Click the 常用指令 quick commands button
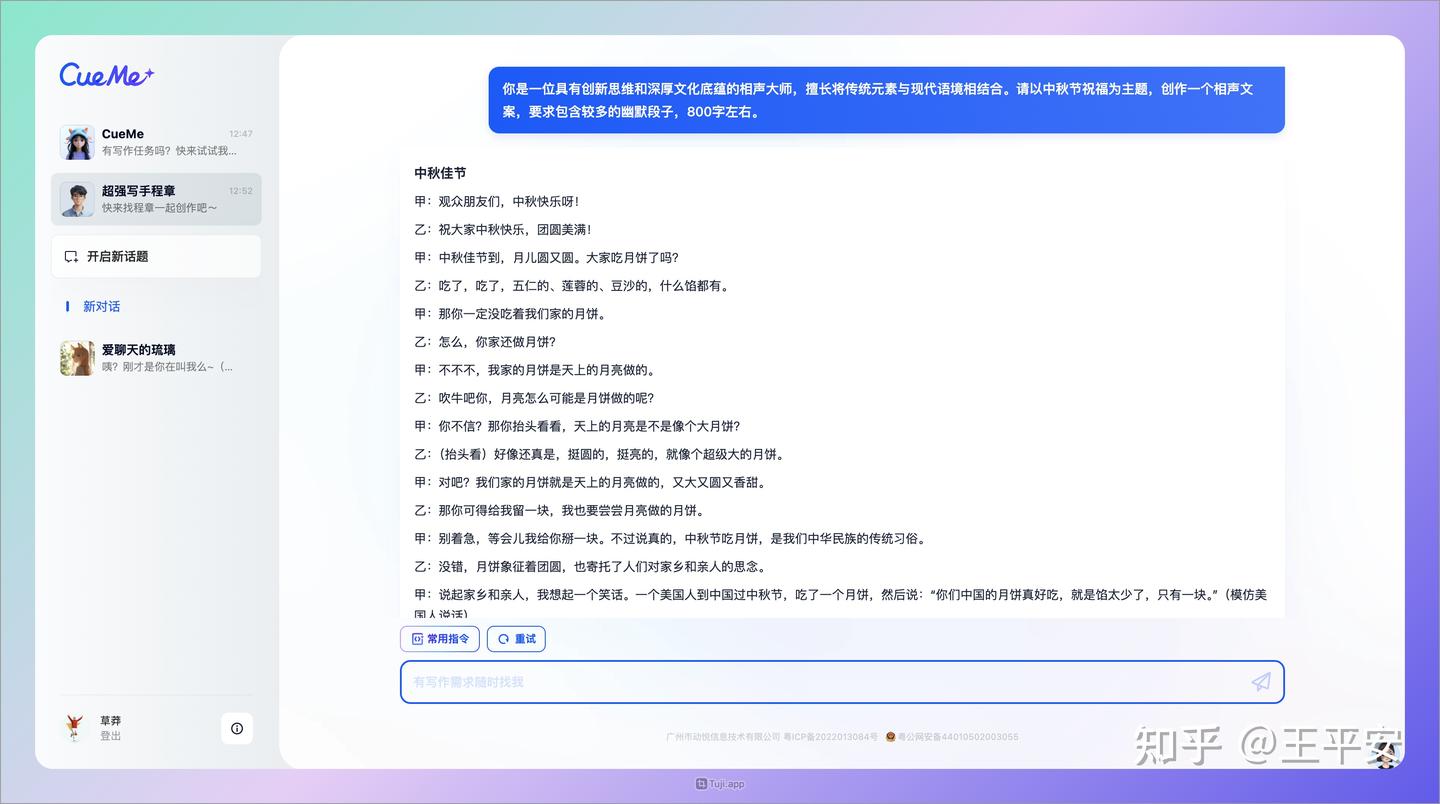The height and width of the screenshot is (804, 1440). tap(440, 638)
